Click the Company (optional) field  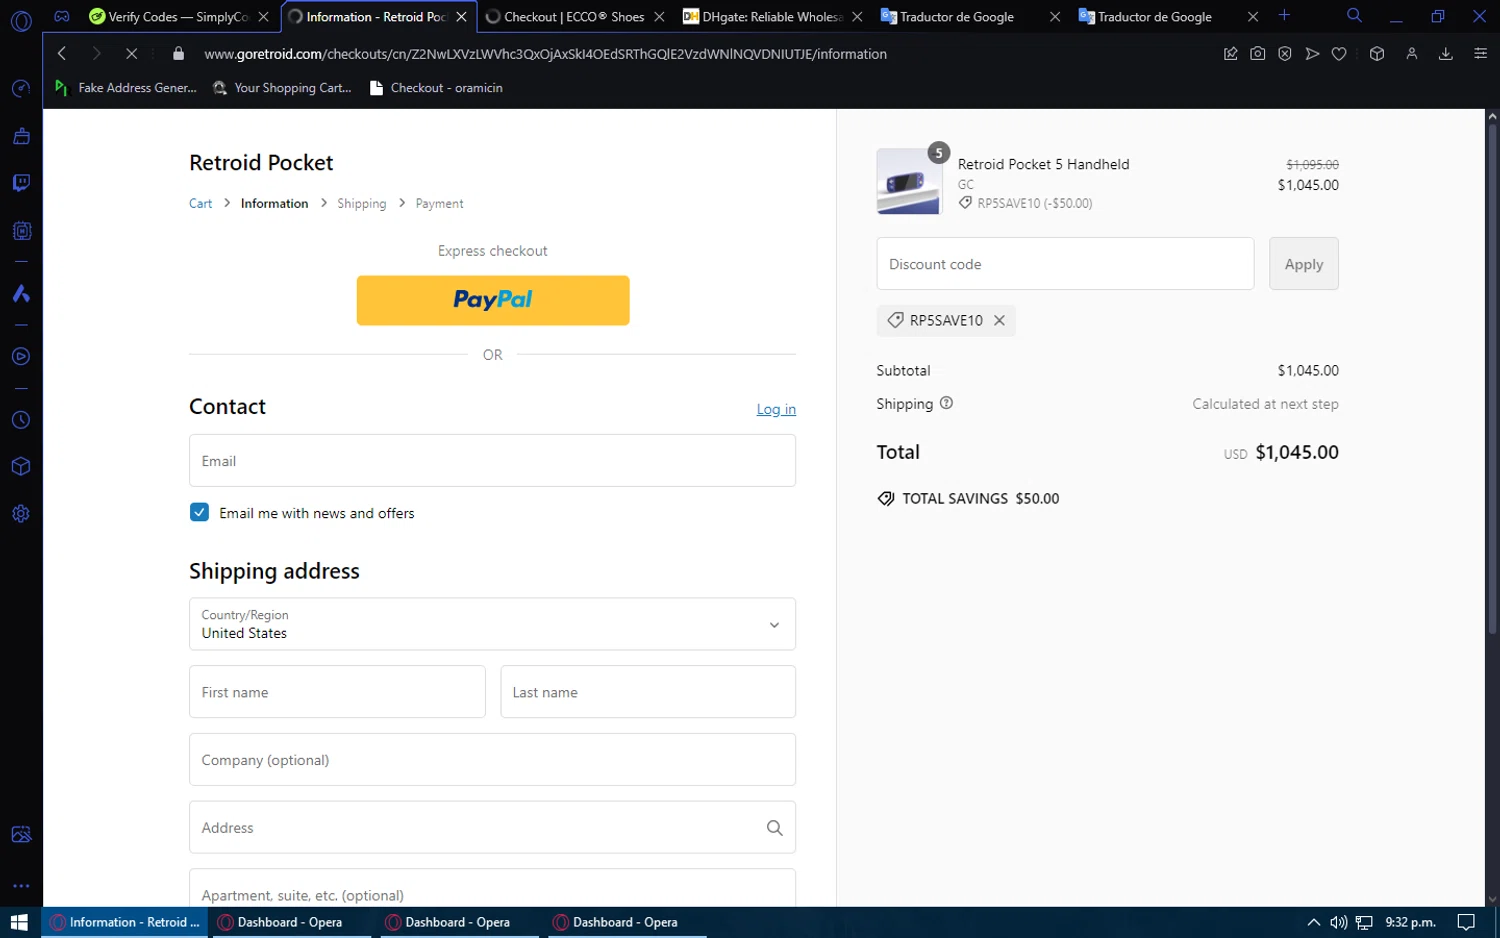pos(492,760)
